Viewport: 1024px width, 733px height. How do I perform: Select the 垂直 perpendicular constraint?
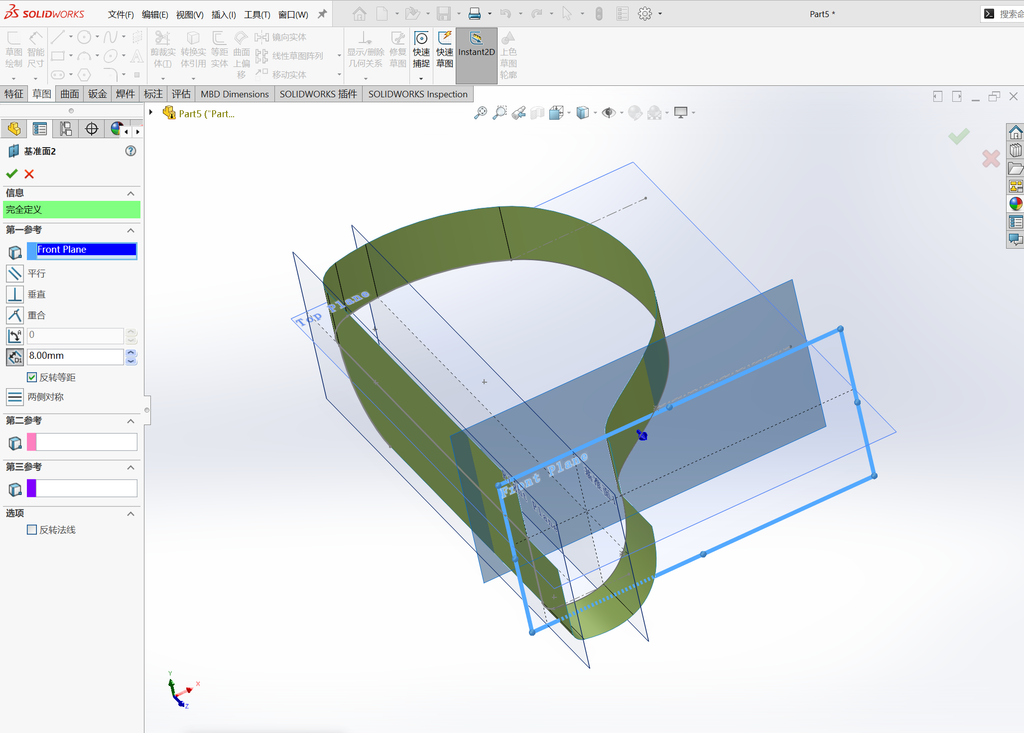[x=14, y=294]
